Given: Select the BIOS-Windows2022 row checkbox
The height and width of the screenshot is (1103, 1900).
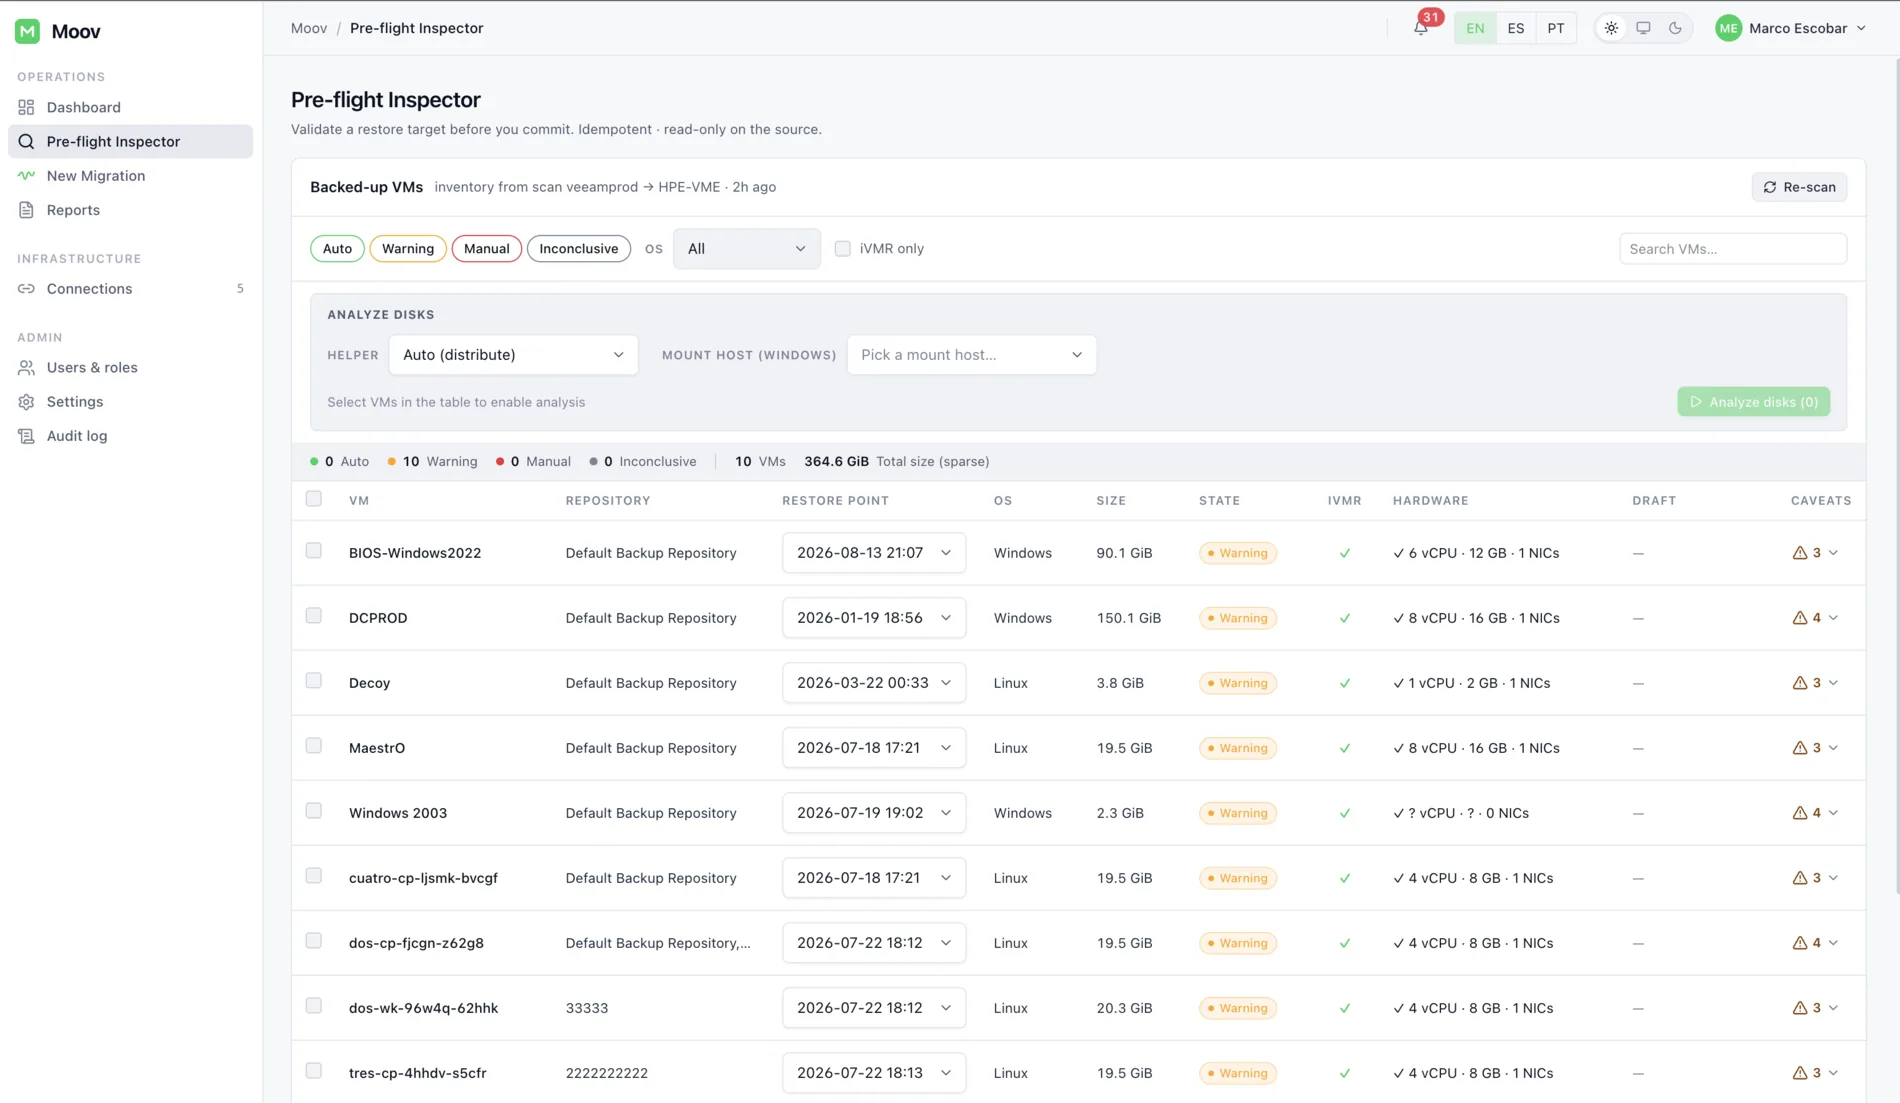Looking at the screenshot, I should click(x=313, y=551).
